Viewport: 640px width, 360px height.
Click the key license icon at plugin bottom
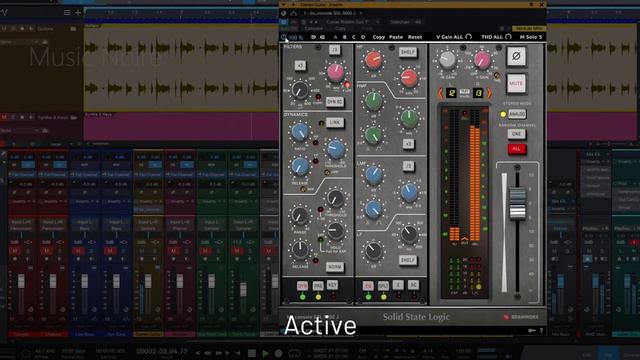pos(531,330)
